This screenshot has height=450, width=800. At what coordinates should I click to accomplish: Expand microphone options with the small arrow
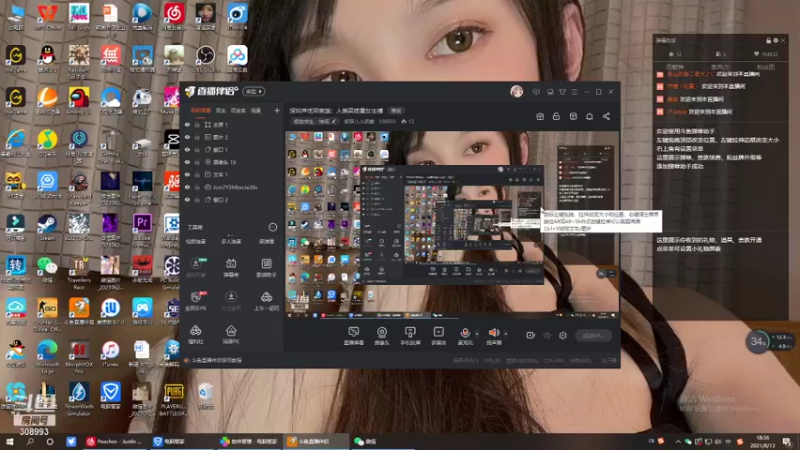coord(477,334)
